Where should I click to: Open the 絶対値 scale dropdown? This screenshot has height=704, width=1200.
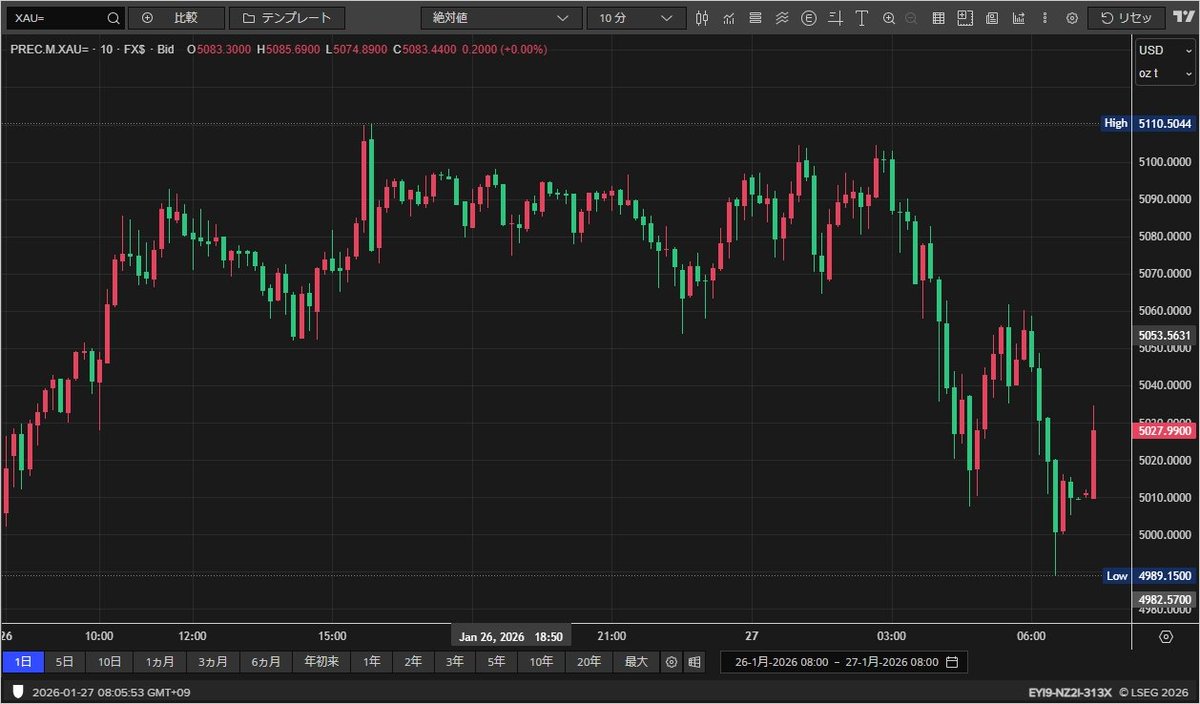[501, 18]
